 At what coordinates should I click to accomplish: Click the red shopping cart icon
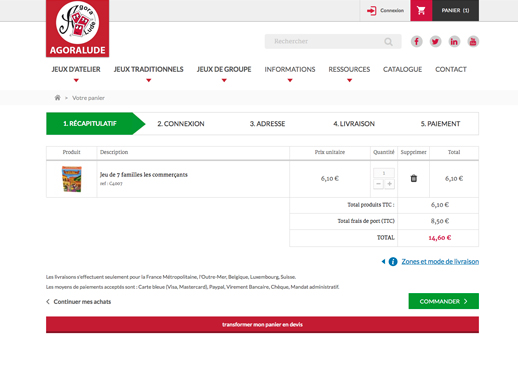tap(421, 10)
